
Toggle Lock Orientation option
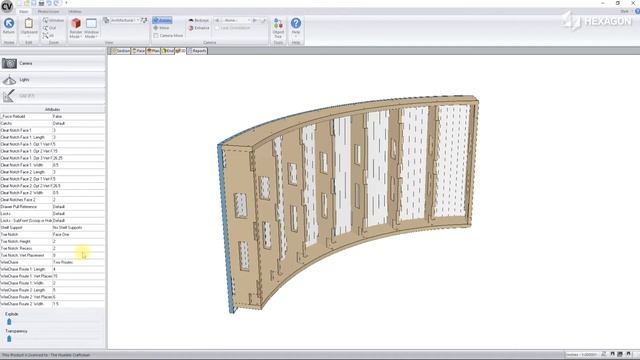point(233,28)
